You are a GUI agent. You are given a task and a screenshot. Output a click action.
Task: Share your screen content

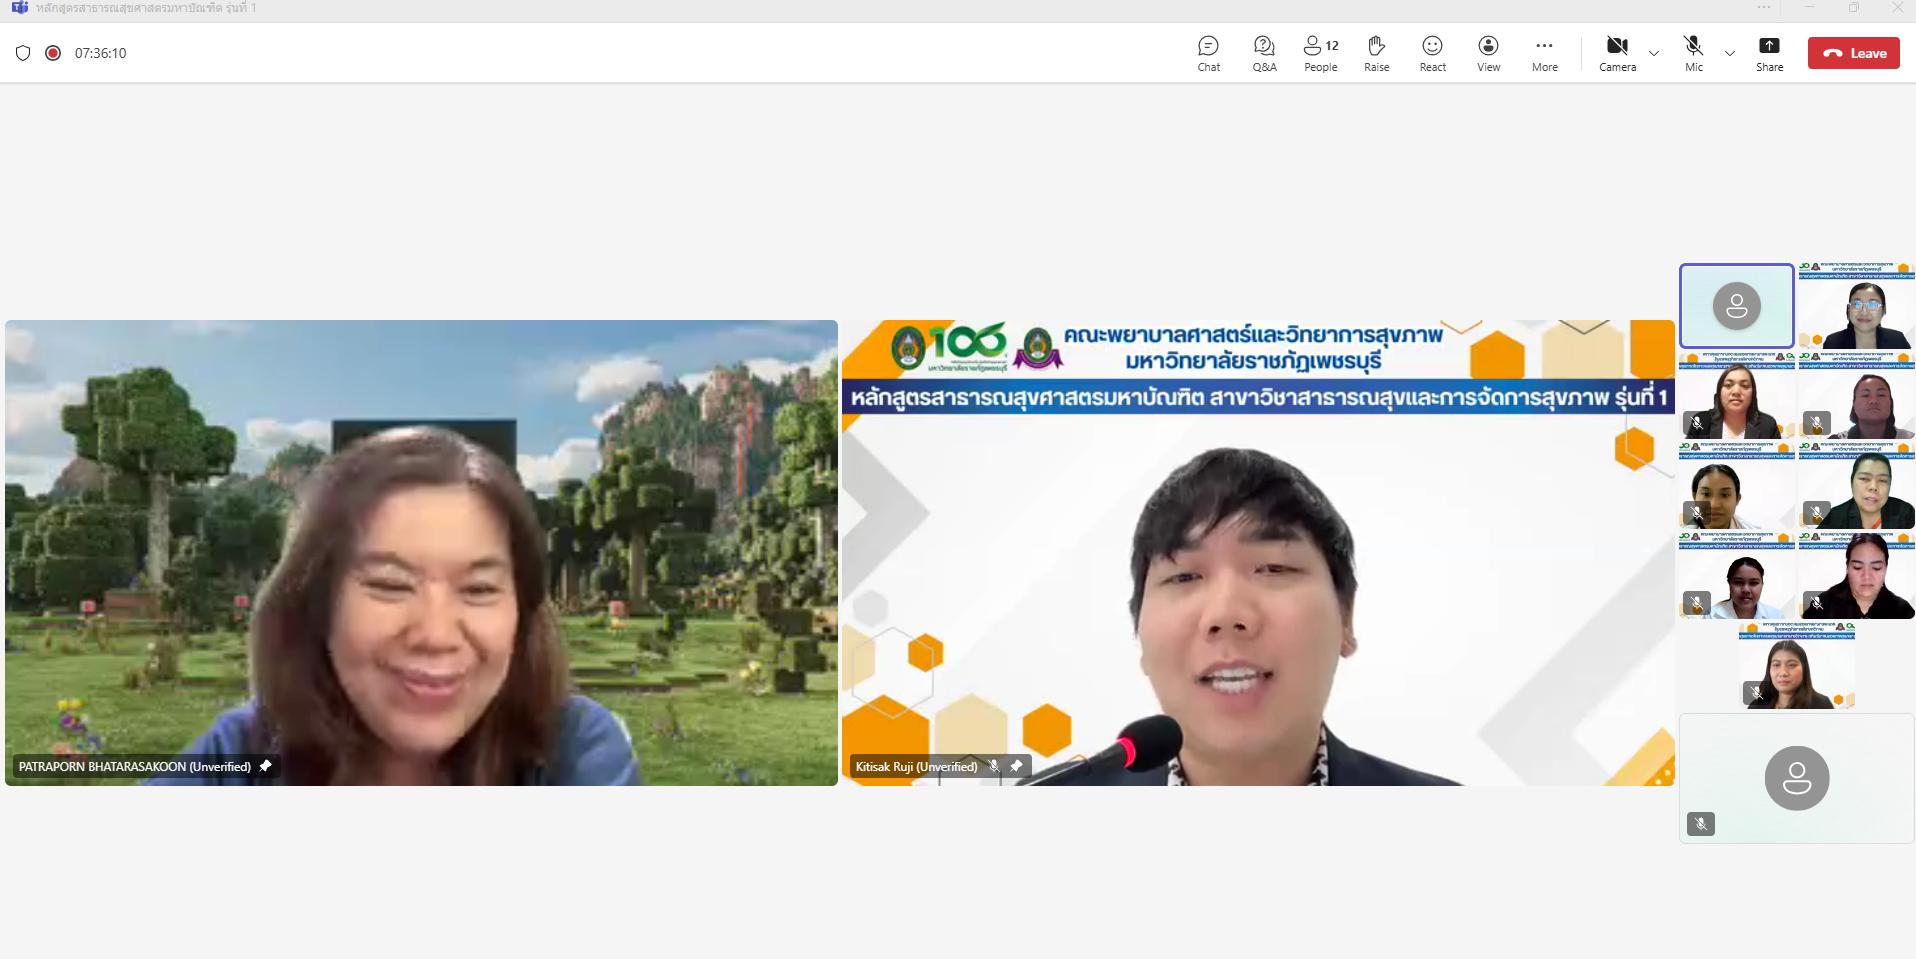coord(1769,53)
